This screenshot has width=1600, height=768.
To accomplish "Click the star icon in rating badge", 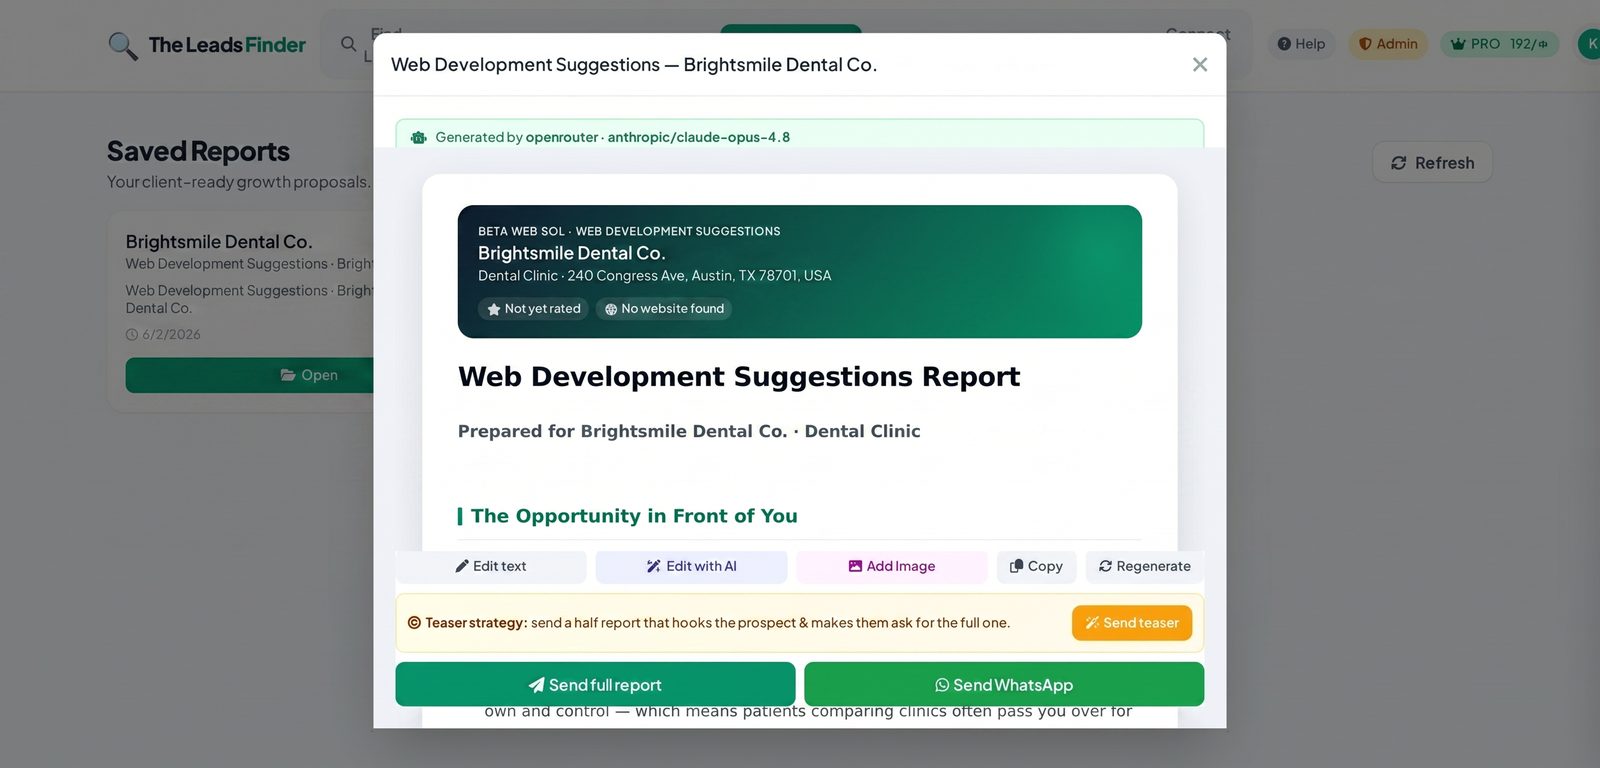I will pos(494,310).
